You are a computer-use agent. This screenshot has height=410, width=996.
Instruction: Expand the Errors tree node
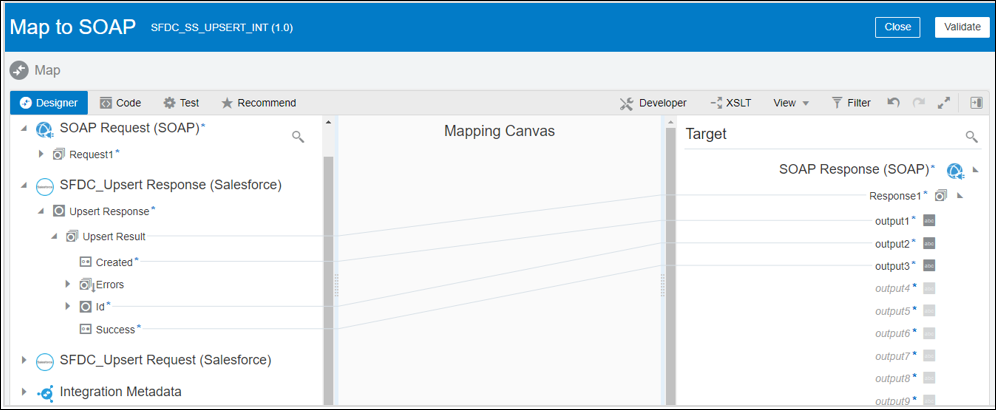point(68,285)
